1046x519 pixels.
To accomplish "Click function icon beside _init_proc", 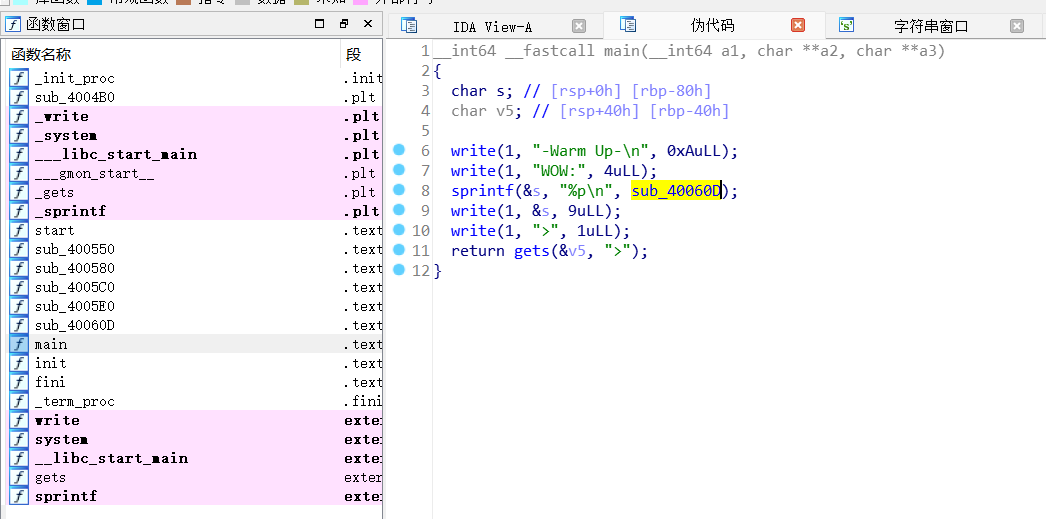I will tap(19, 78).
